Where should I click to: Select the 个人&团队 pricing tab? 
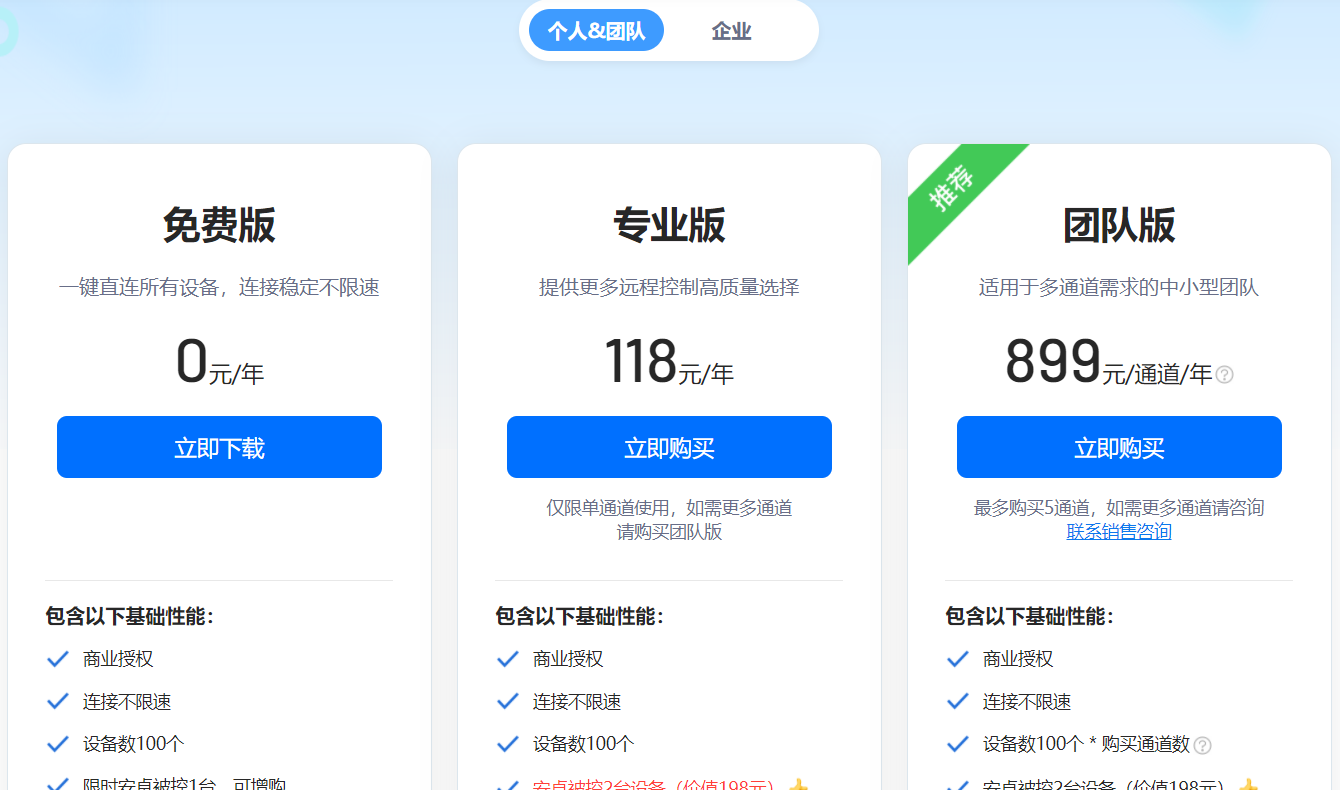tap(596, 31)
